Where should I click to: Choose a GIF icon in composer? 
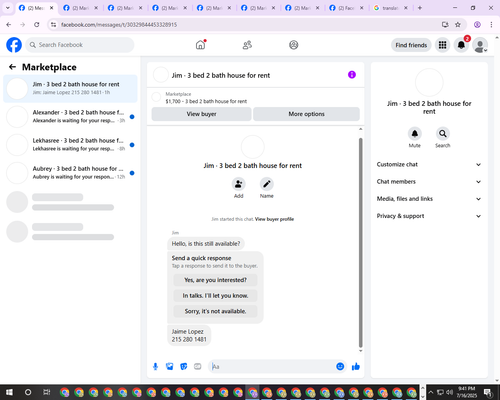point(198,367)
